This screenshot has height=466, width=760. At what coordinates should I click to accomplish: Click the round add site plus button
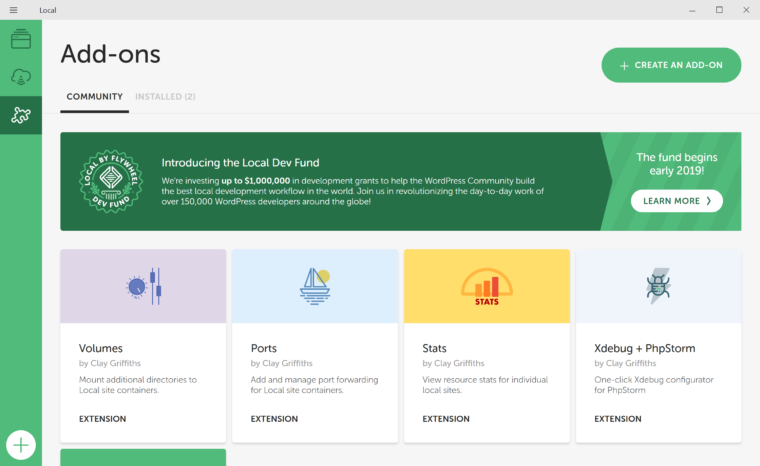(21, 445)
